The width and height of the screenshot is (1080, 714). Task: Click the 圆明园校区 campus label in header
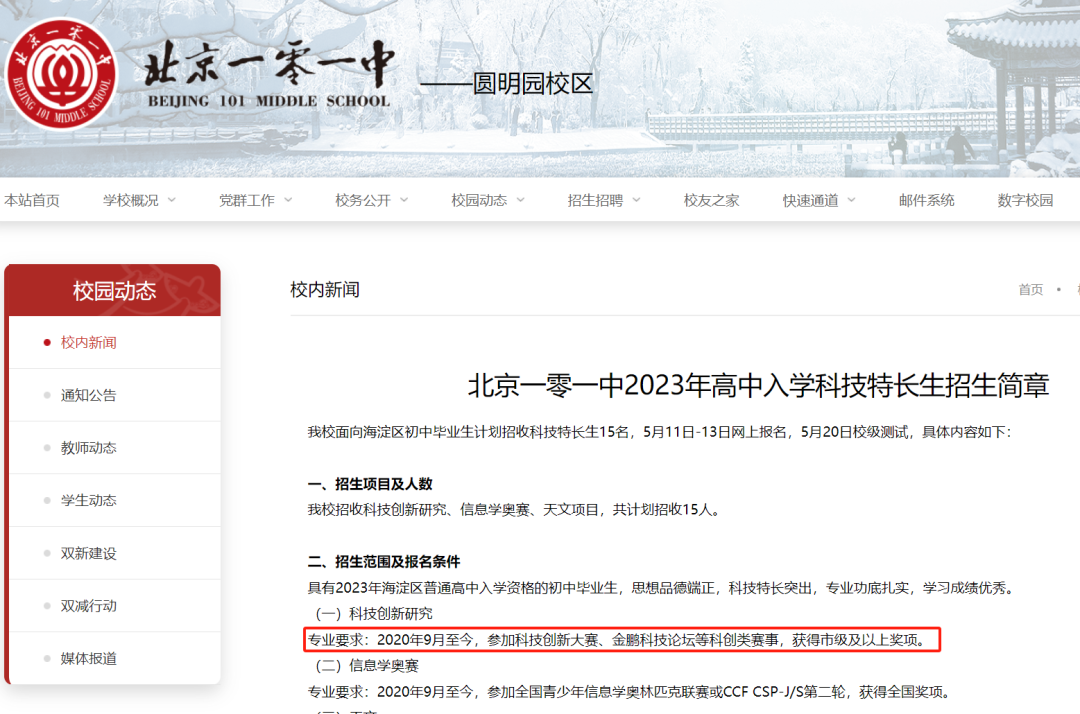(532, 83)
